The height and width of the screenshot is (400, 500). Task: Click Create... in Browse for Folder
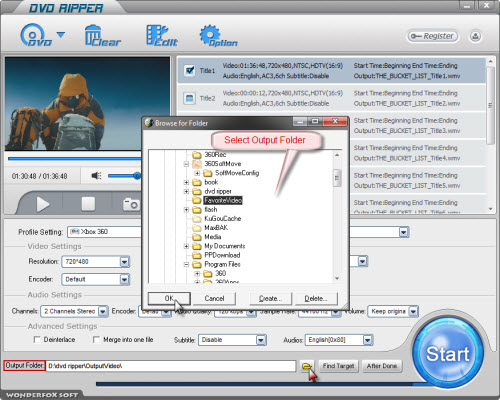pyautogui.click(x=270, y=298)
